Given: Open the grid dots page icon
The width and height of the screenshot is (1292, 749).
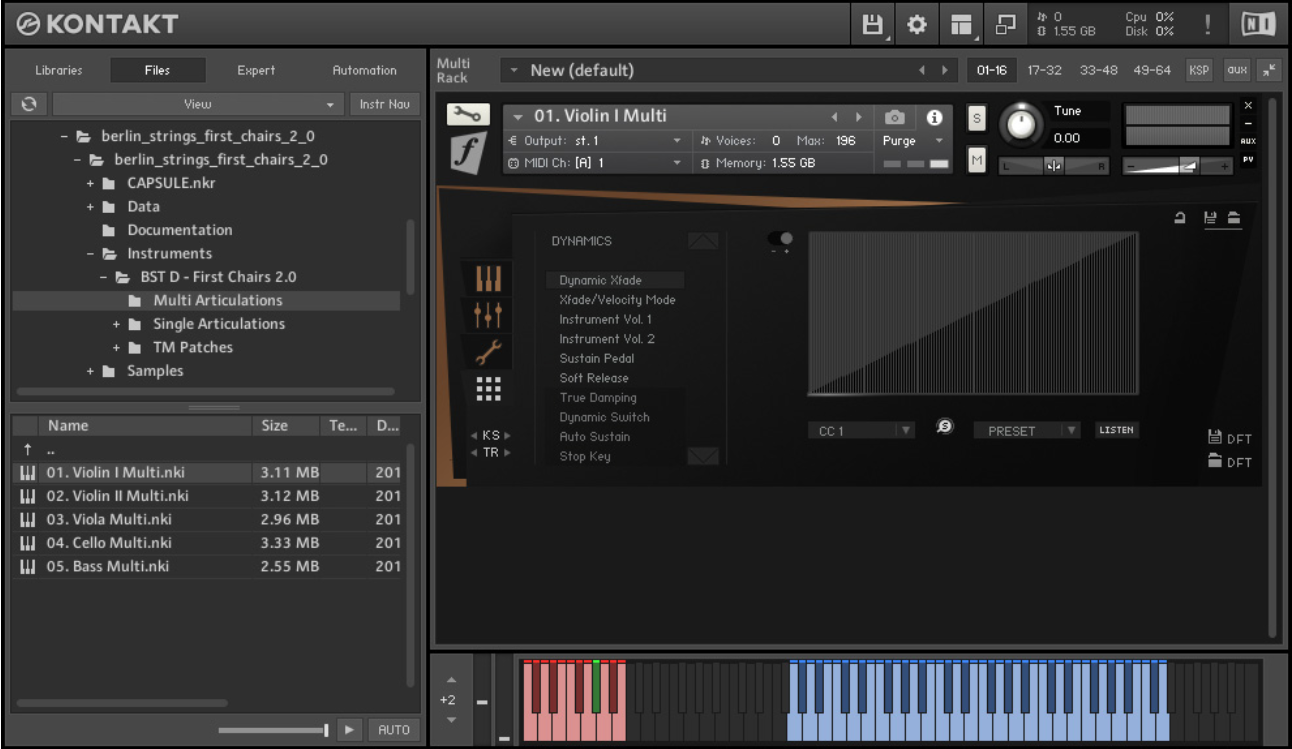Looking at the screenshot, I should point(489,389).
